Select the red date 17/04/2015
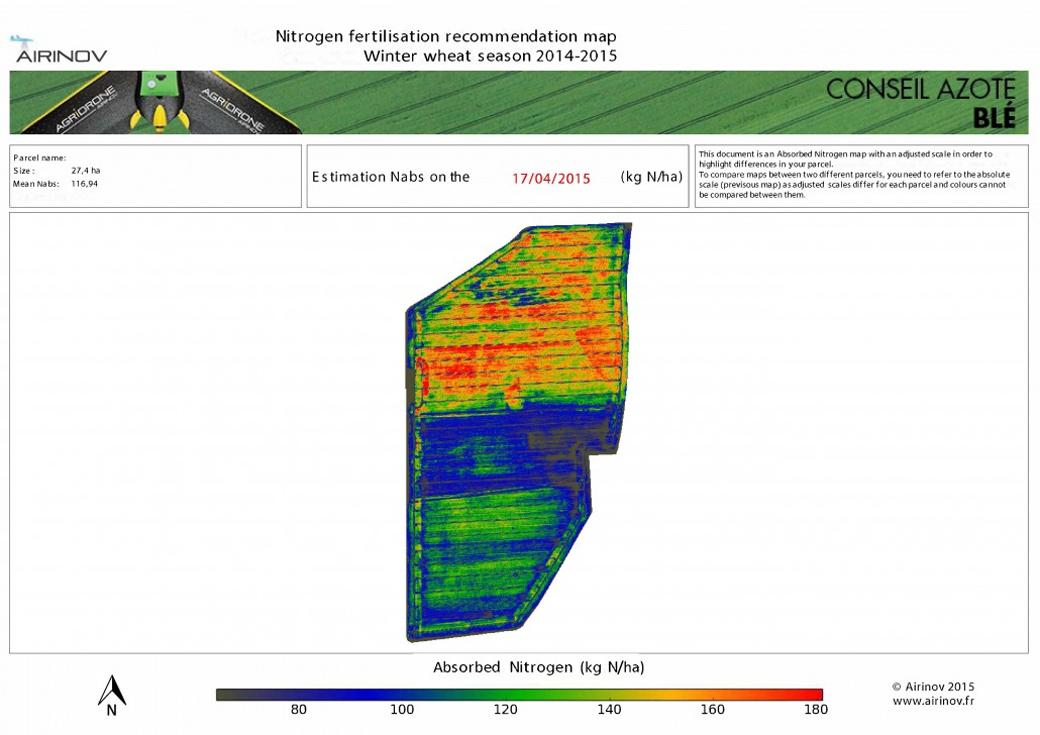The height and width of the screenshot is (735, 1040). tap(551, 178)
